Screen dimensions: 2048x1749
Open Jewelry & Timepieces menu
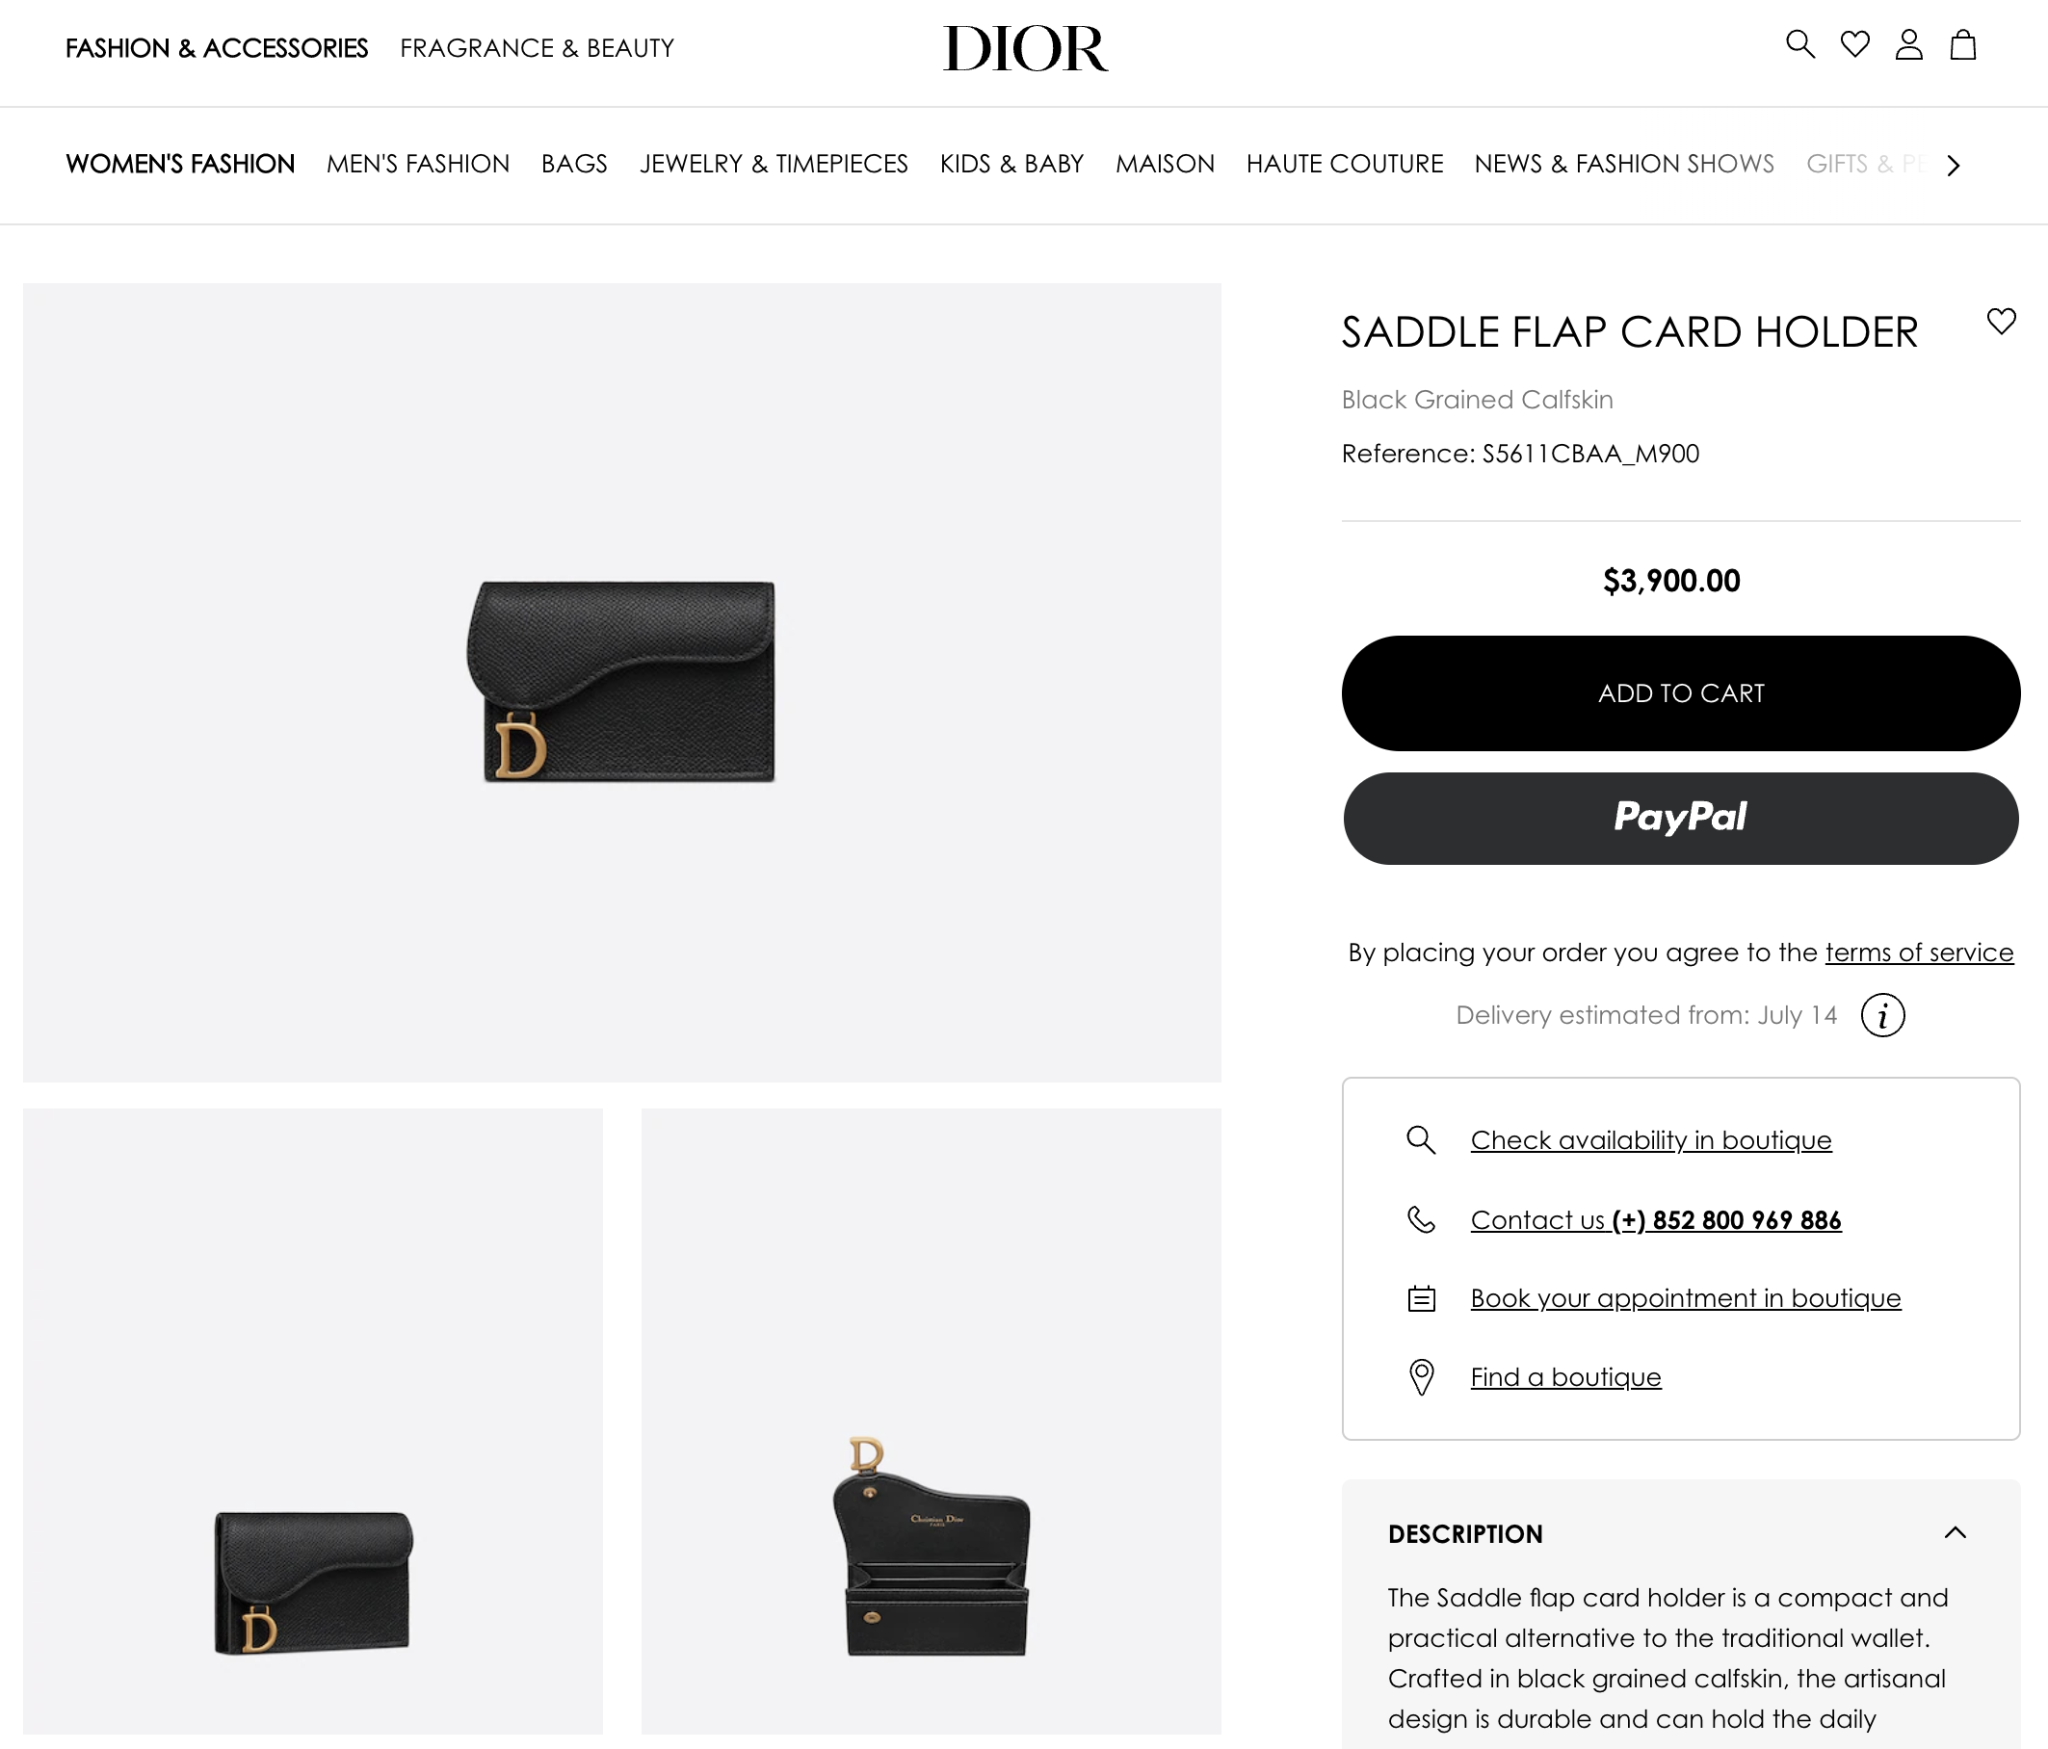click(x=774, y=163)
